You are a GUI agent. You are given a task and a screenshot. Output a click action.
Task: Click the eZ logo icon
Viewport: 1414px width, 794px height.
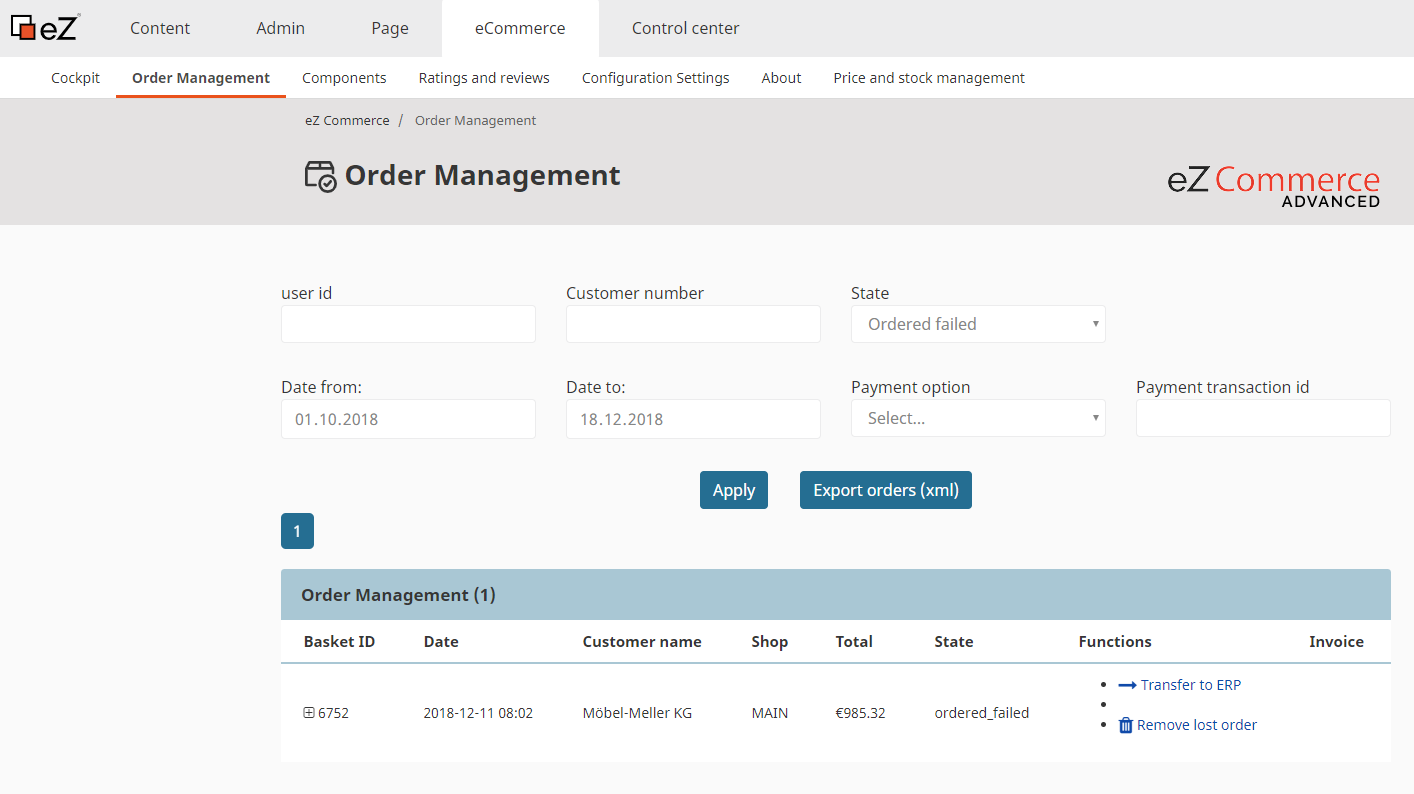click(45, 27)
